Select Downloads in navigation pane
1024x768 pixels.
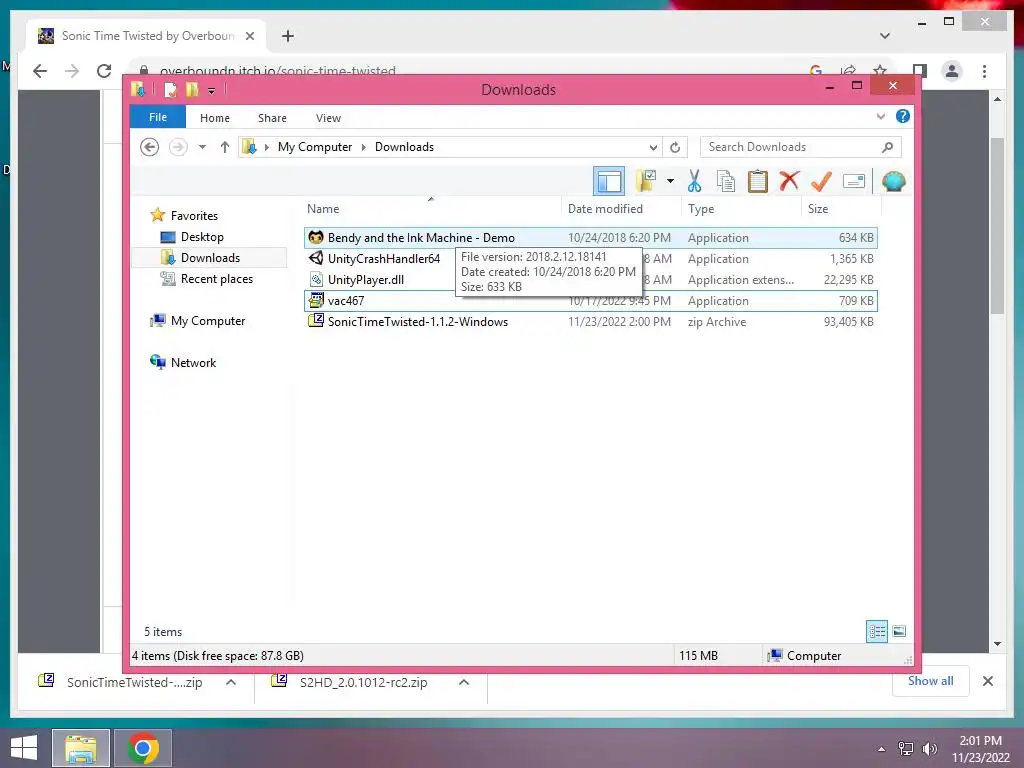point(210,257)
